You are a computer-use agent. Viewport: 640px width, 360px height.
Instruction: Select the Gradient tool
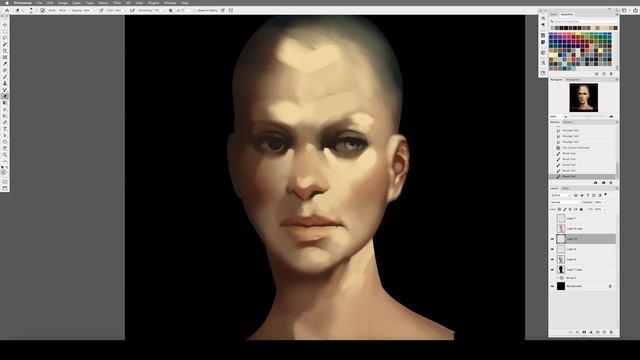click(x=5, y=103)
